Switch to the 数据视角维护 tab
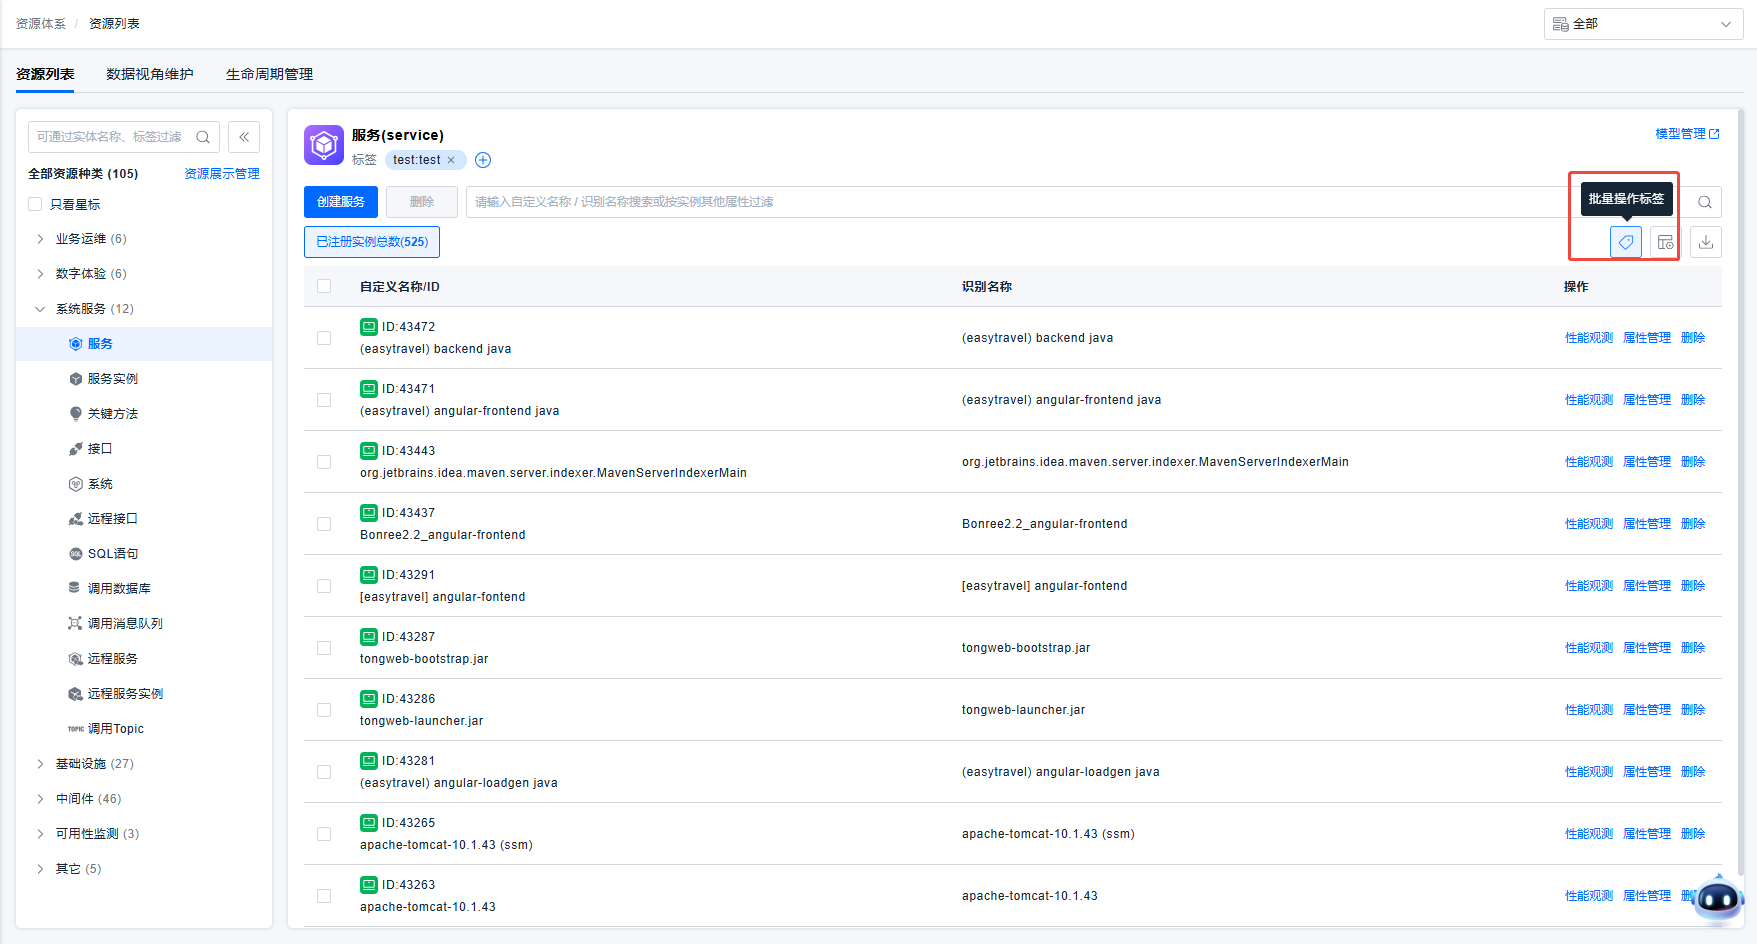Screen dimensions: 1757x944 point(150,74)
